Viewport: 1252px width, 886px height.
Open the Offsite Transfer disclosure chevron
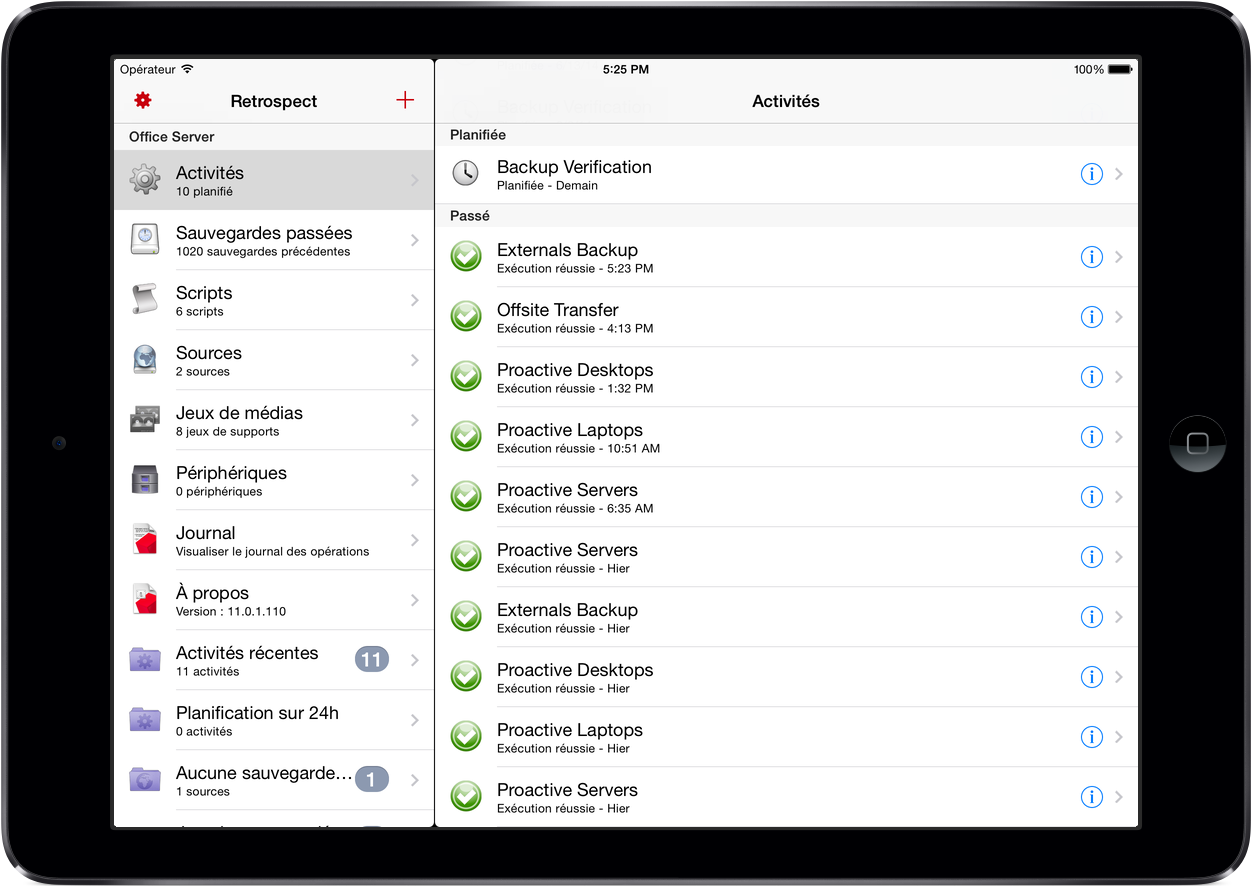pyautogui.click(x=1119, y=317)
